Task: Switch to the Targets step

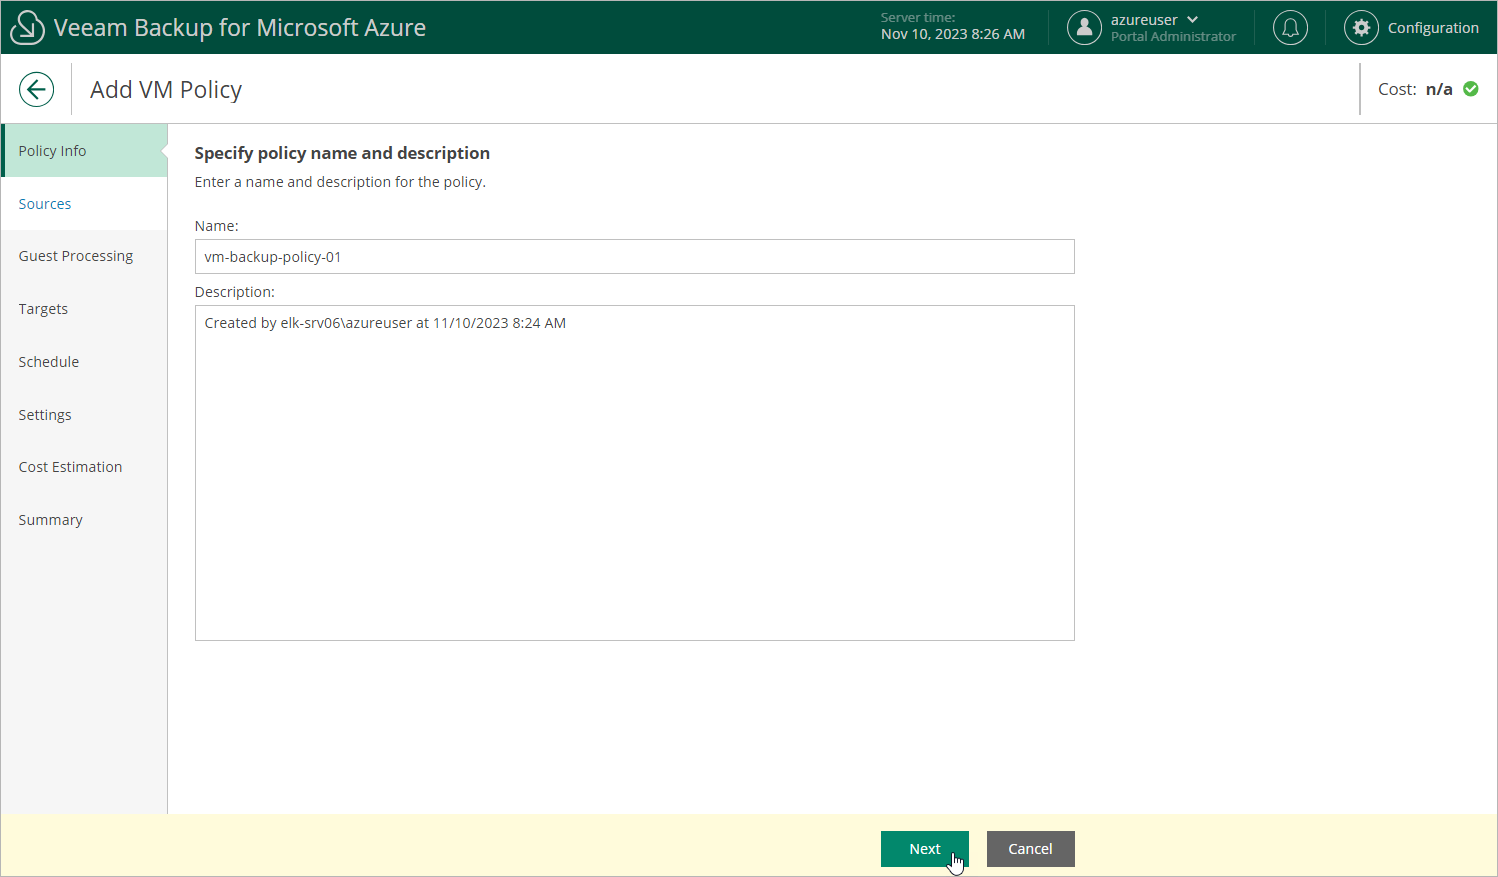Action: click(84, 309)
